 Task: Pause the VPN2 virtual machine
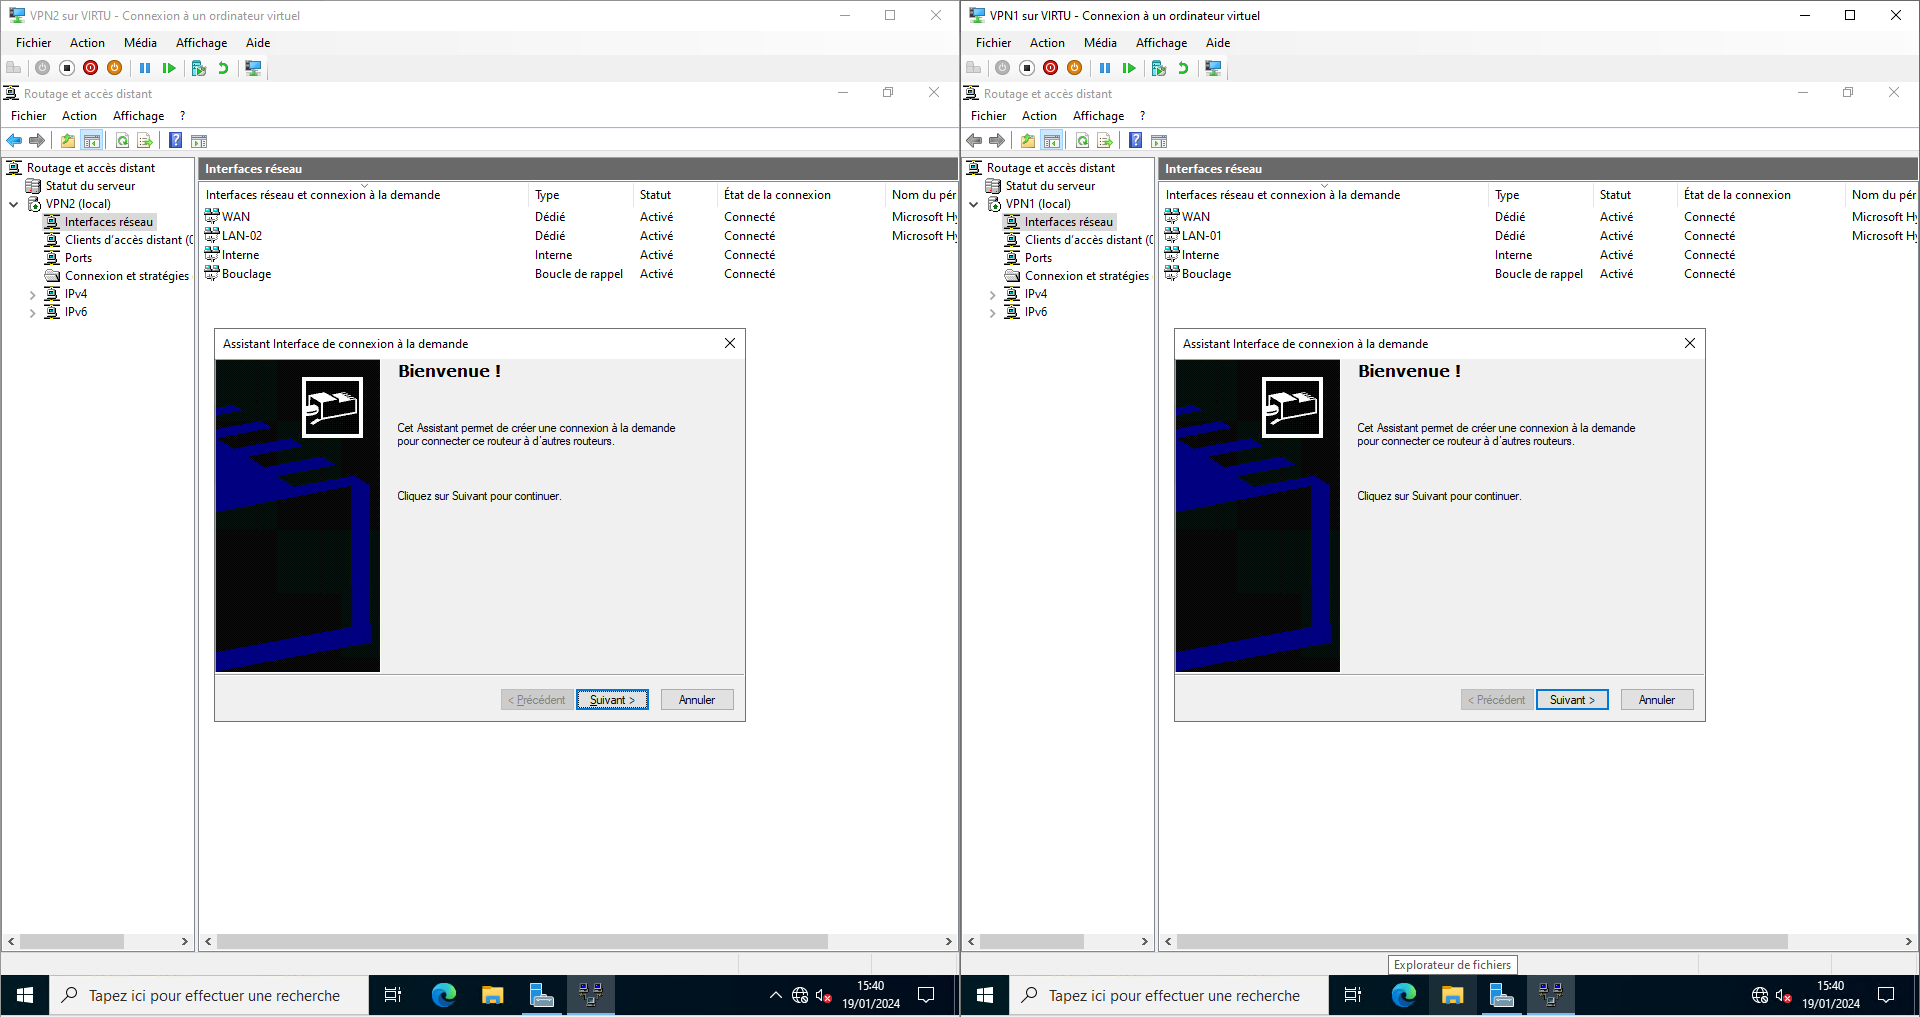[145, 68]
